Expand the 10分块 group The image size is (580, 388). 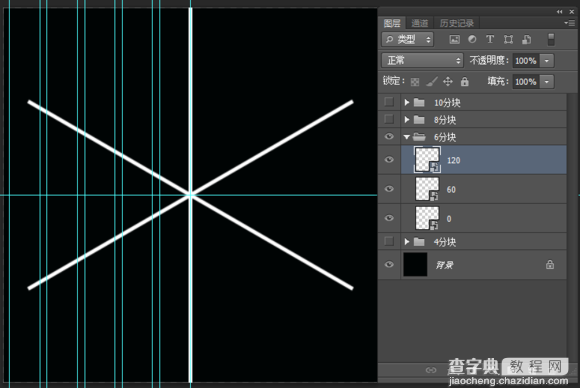point(407,102)
